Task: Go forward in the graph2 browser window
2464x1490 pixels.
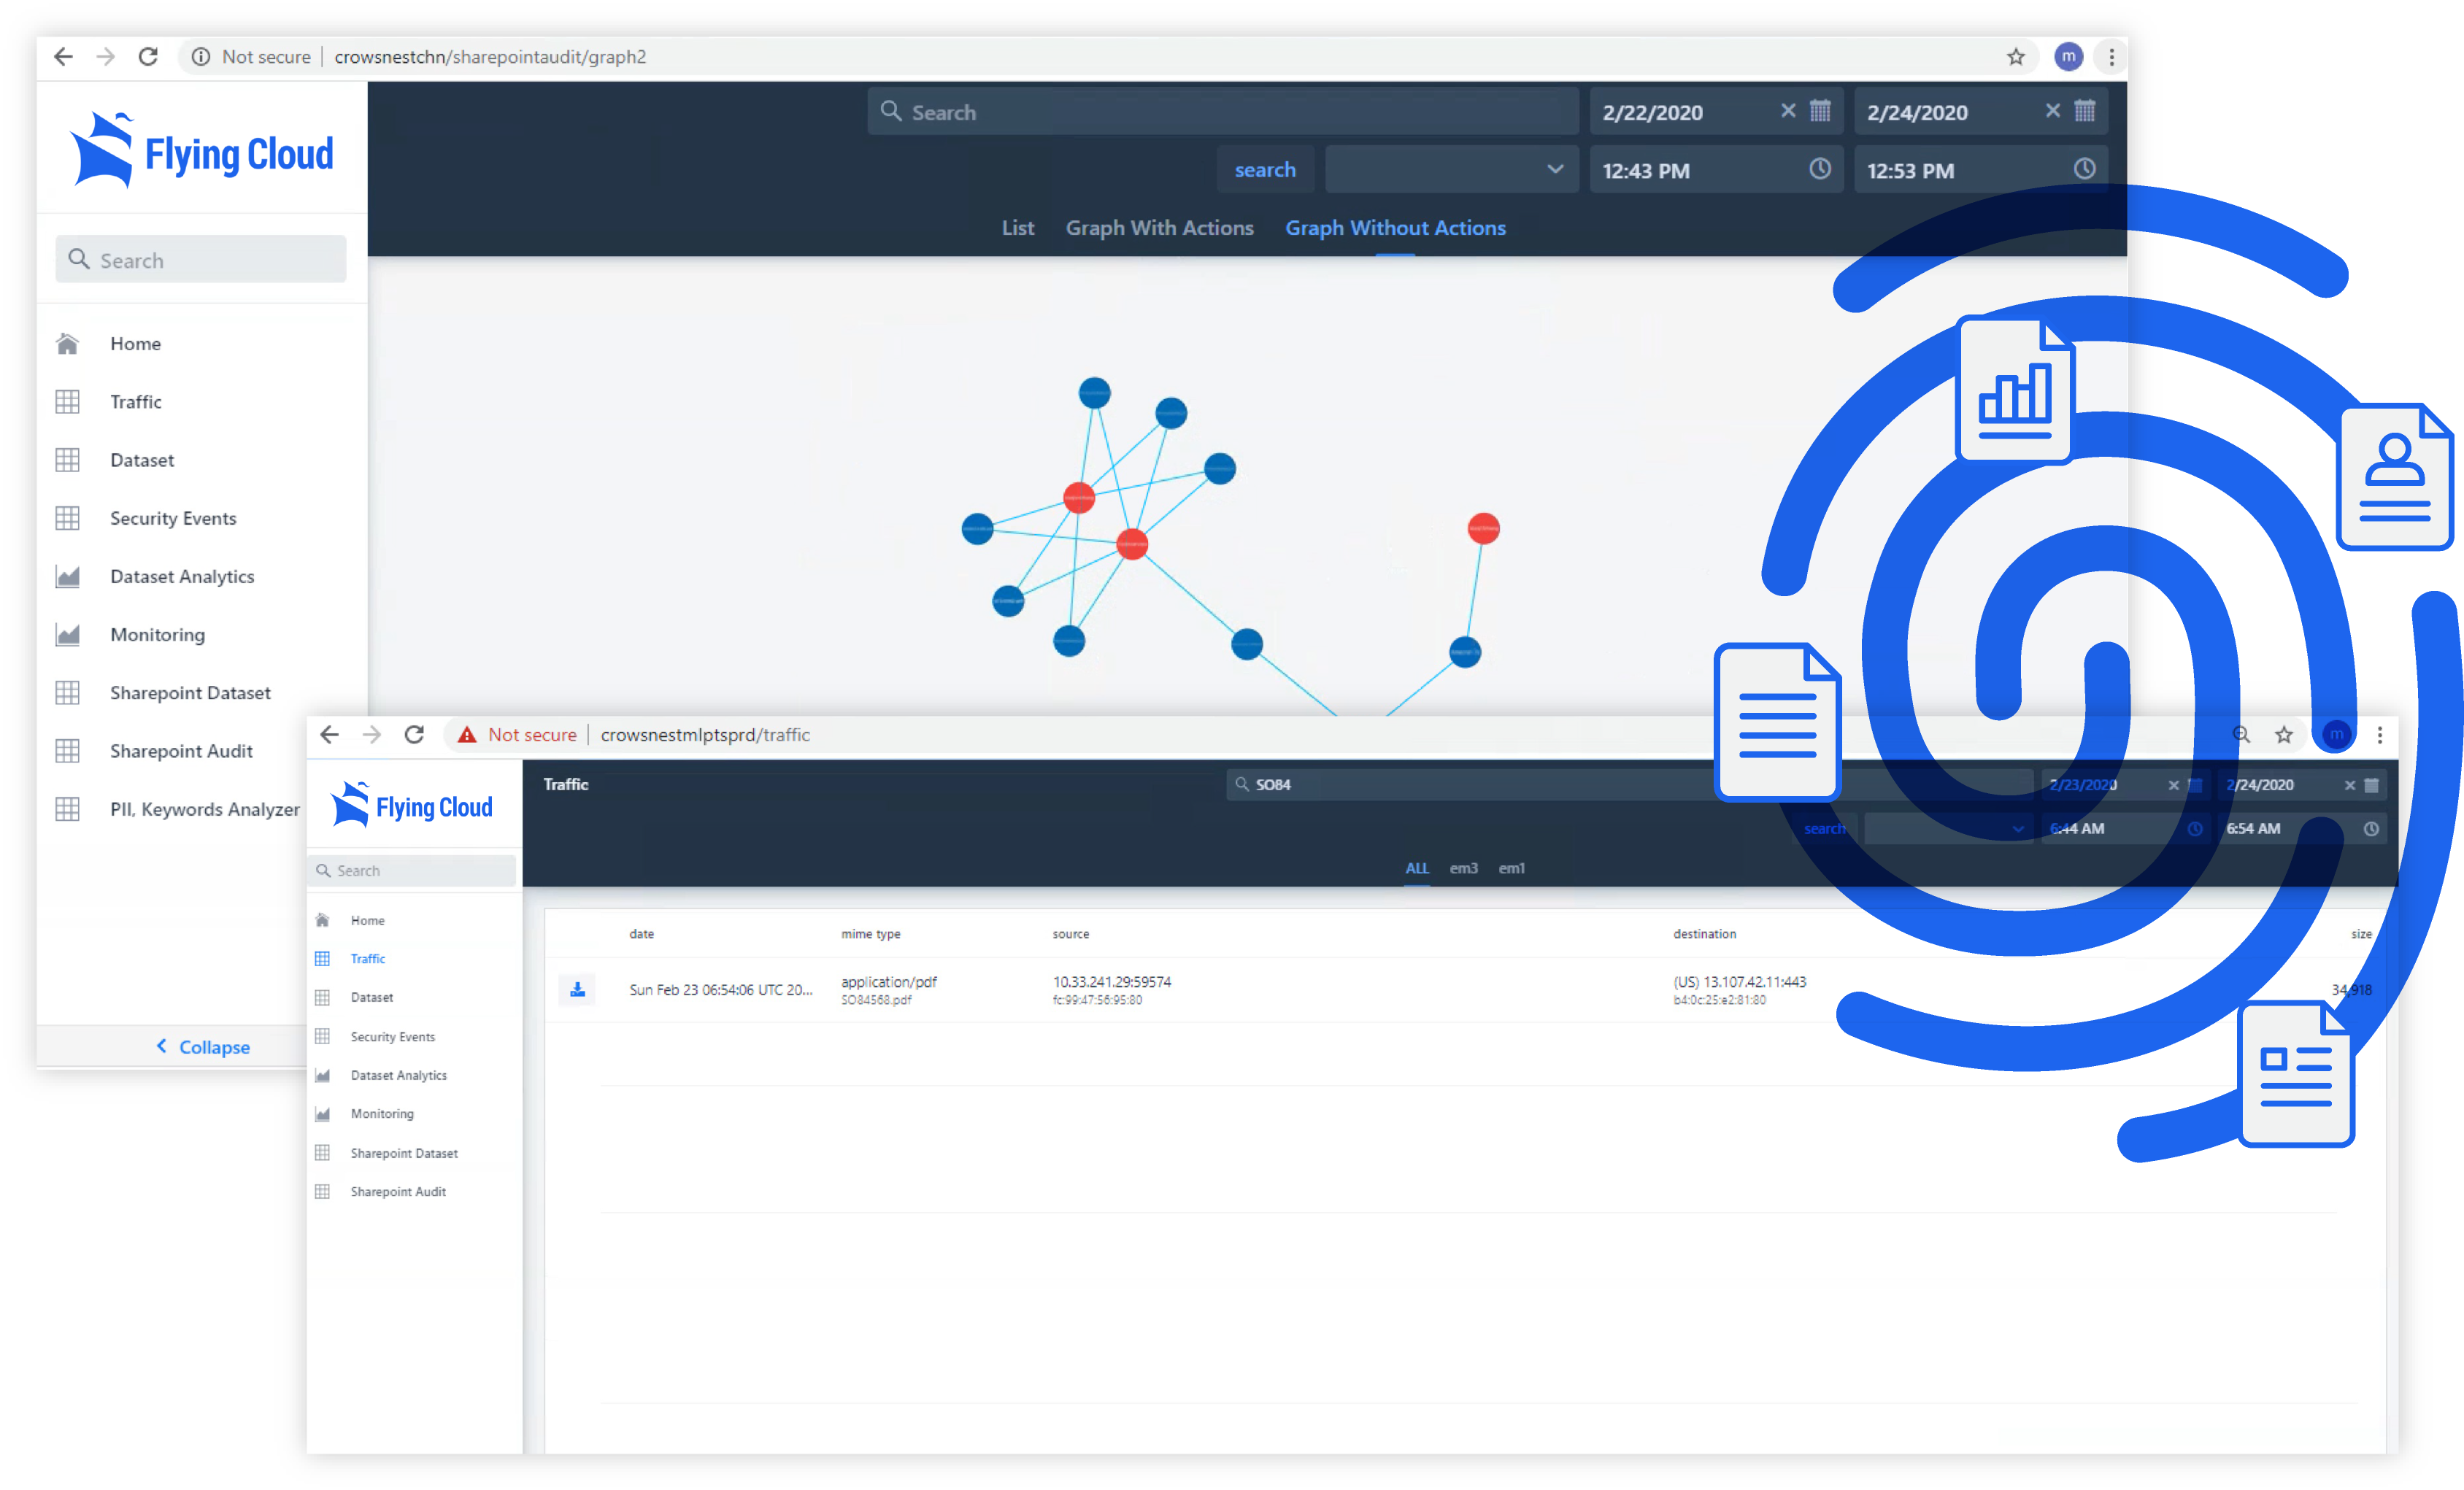Action: [x=106, y=57]
